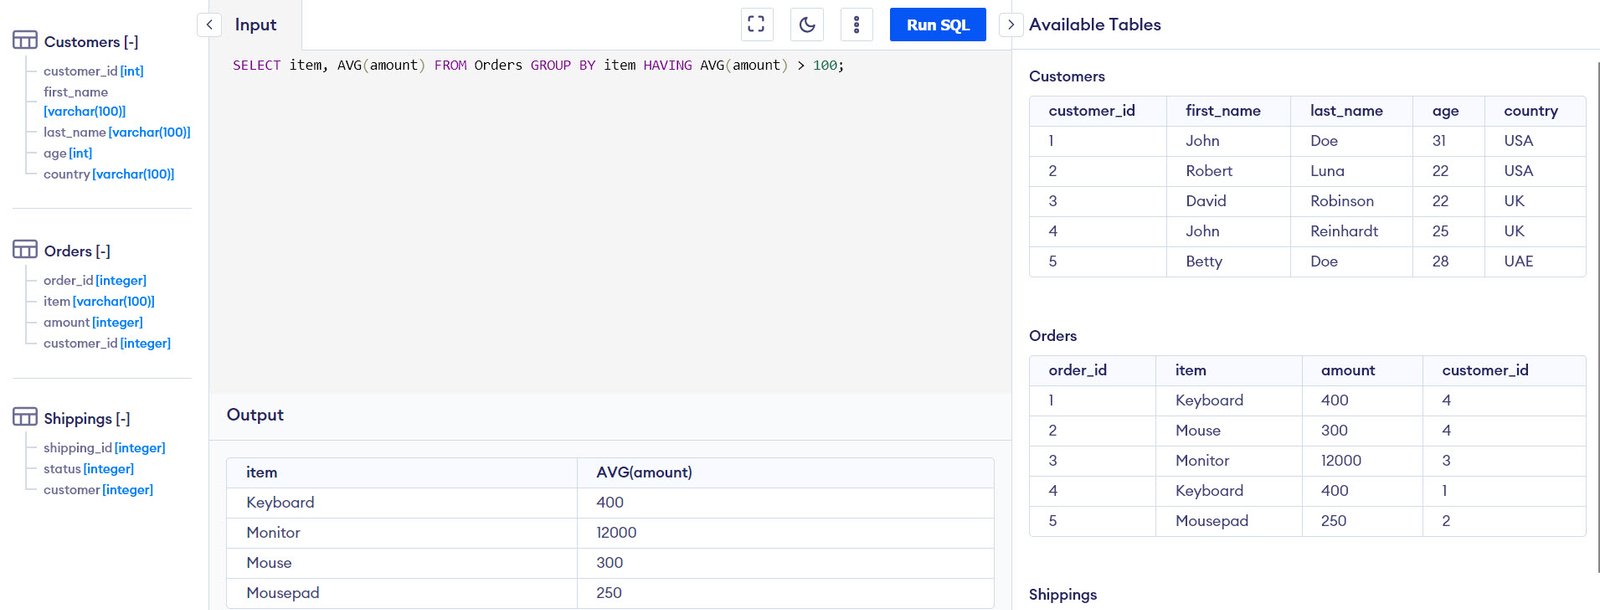Click the Output section heading
Screen dimensions: 1600x610
tap(255, 415)
